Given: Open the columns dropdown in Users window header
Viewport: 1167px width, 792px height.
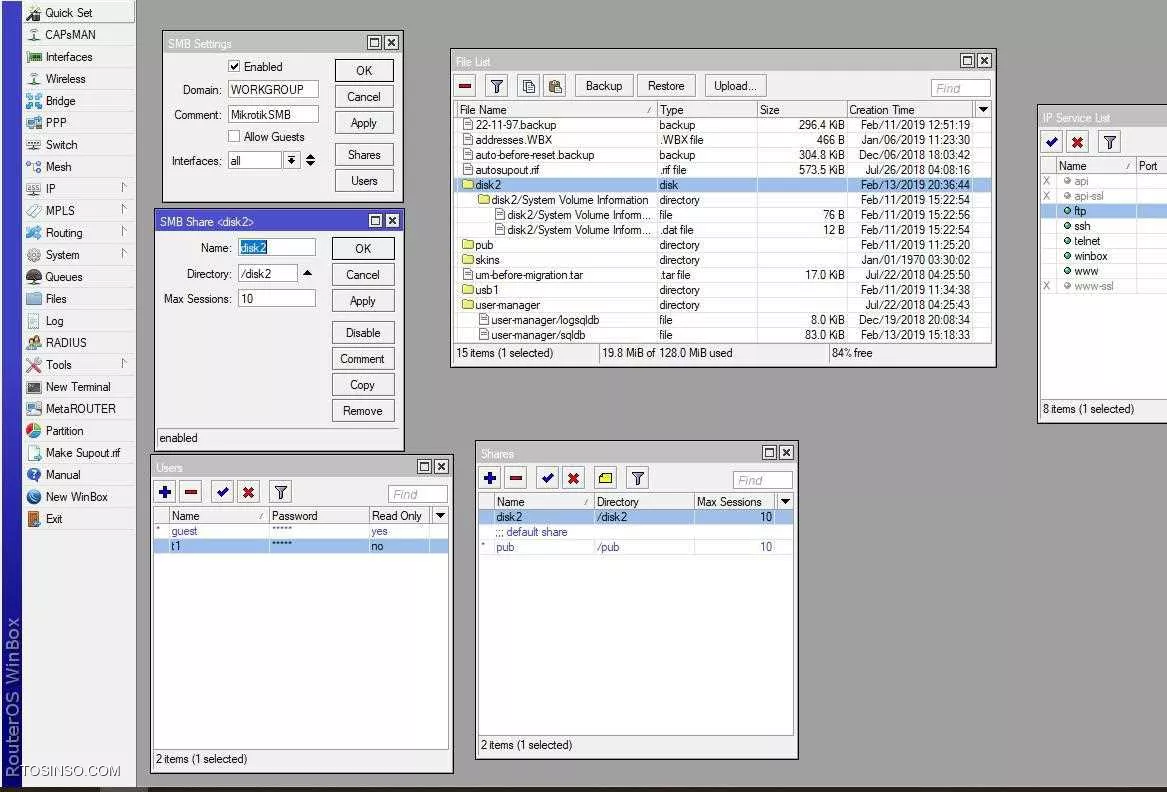Looking at the screenshot, I should [x=441, y=515].
